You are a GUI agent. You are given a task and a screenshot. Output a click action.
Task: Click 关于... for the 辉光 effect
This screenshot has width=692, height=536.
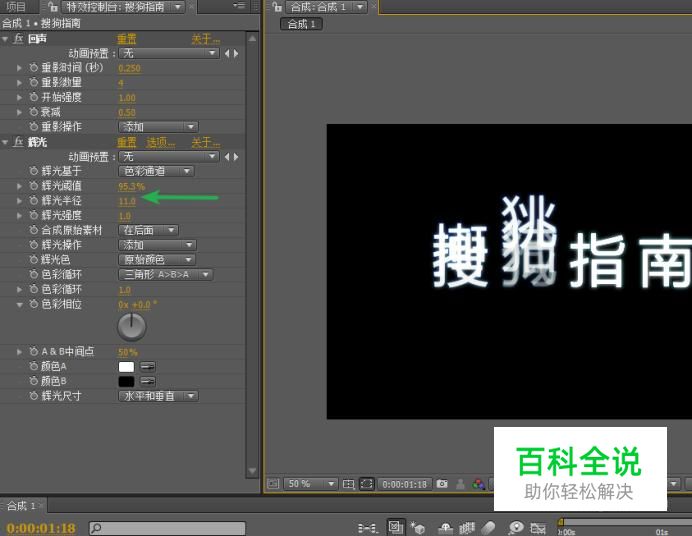[x=205, y=142]
